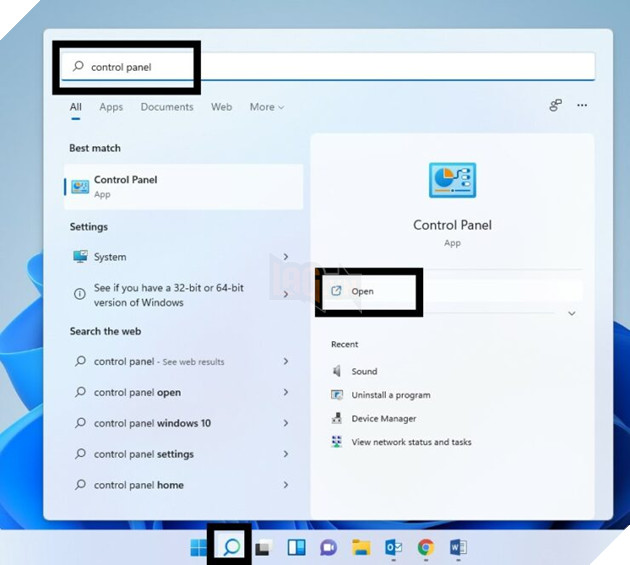Launch Google Chrome from the taskbar

(426, 547)
